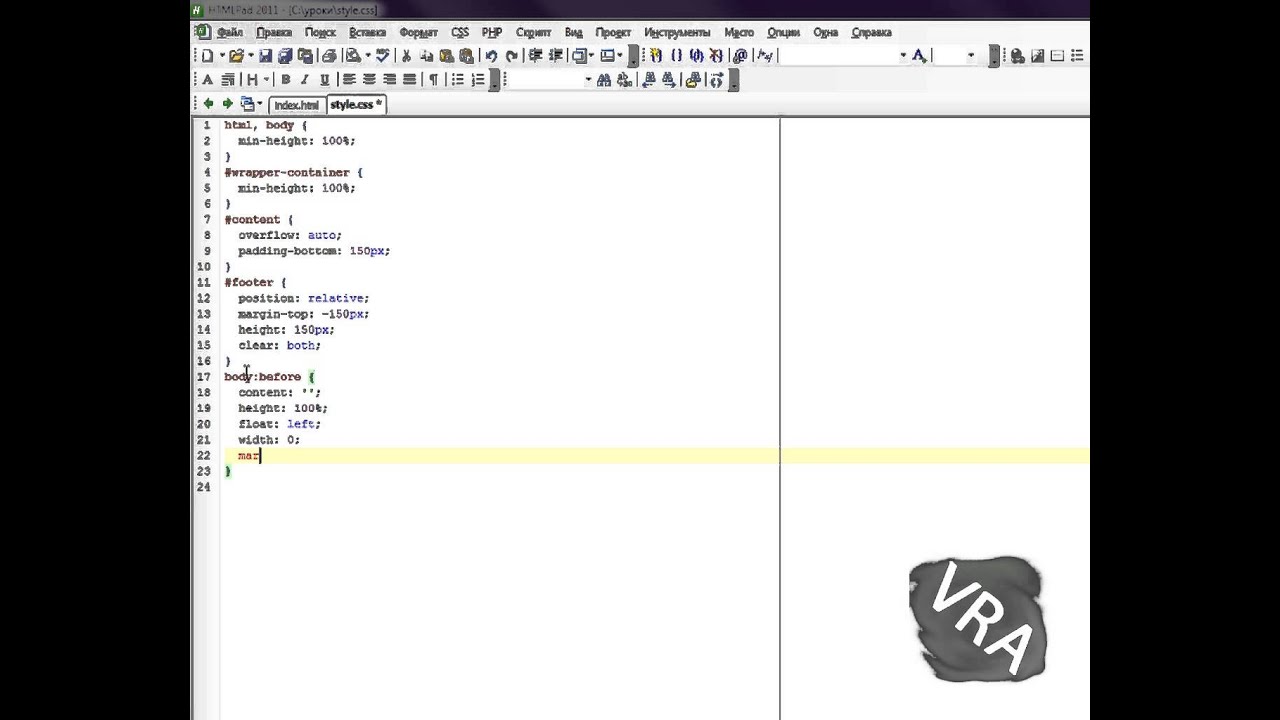Expand the Open file dropdown arrow
This screenshot has height=720, width=1280.
[250, 56]
